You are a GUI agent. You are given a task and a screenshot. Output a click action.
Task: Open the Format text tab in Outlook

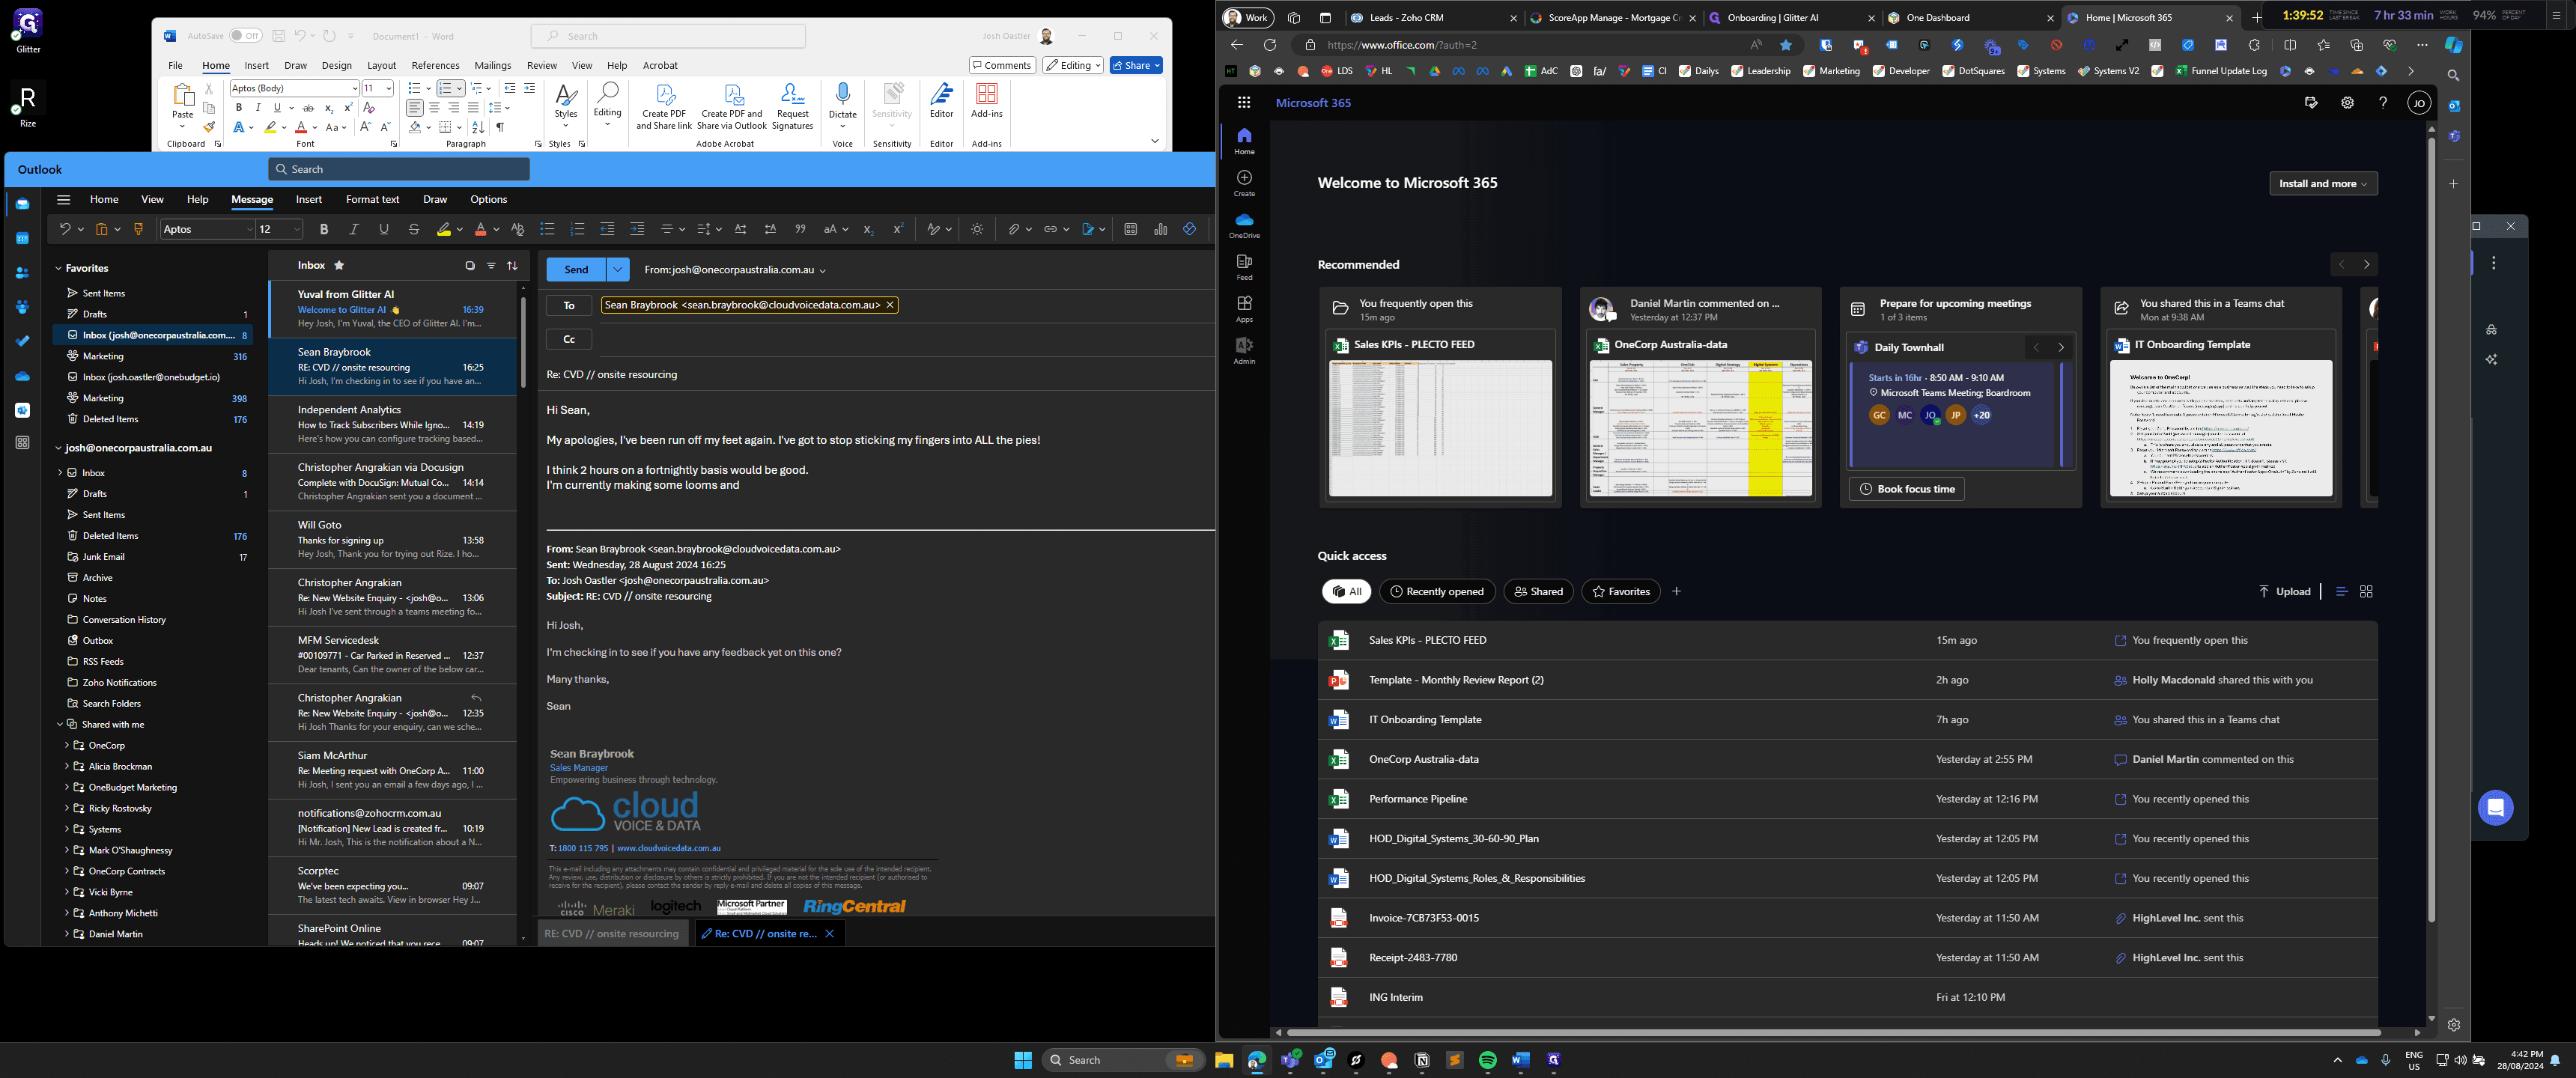click(372, 200)
